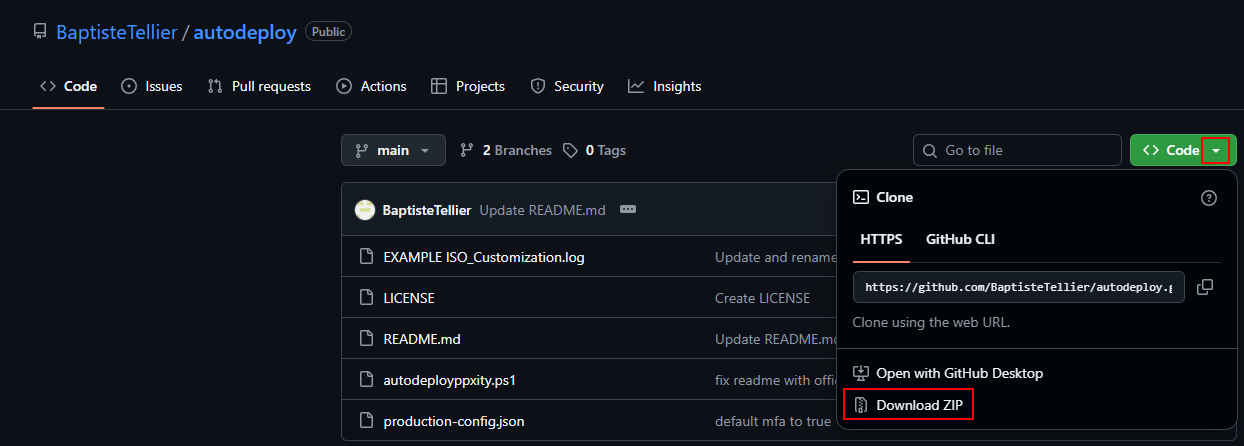Open the fix readme commit message
Image resolution: width=1244 pixels, height=446 pixels.
point(775,380)
